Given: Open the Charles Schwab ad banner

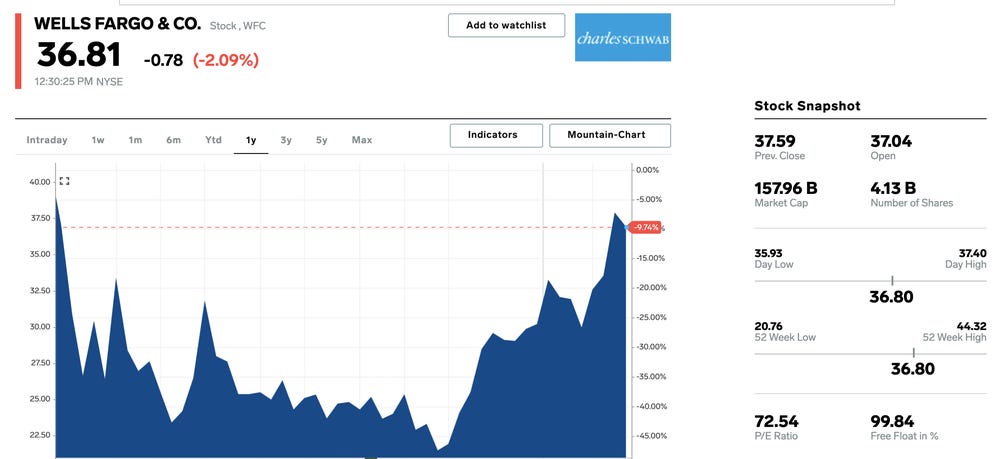Looking at the screenshot, I should click(622, 38).
